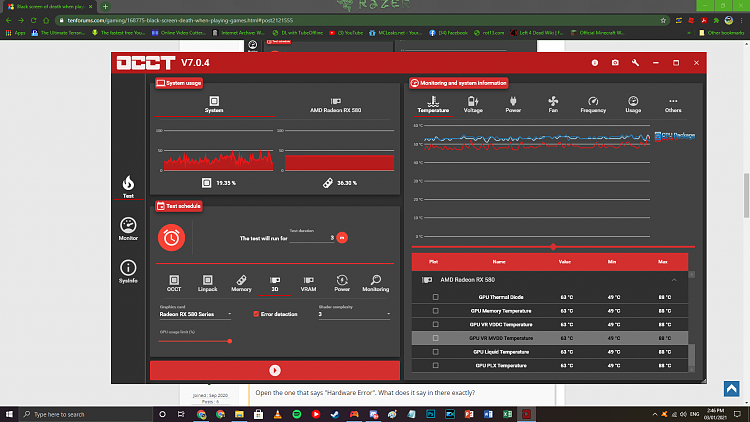The width and height of the screenshot is (750, 422).
Task: Open the SysInfo section in OCCT sidebar
Action: click(x=128, y=271)
